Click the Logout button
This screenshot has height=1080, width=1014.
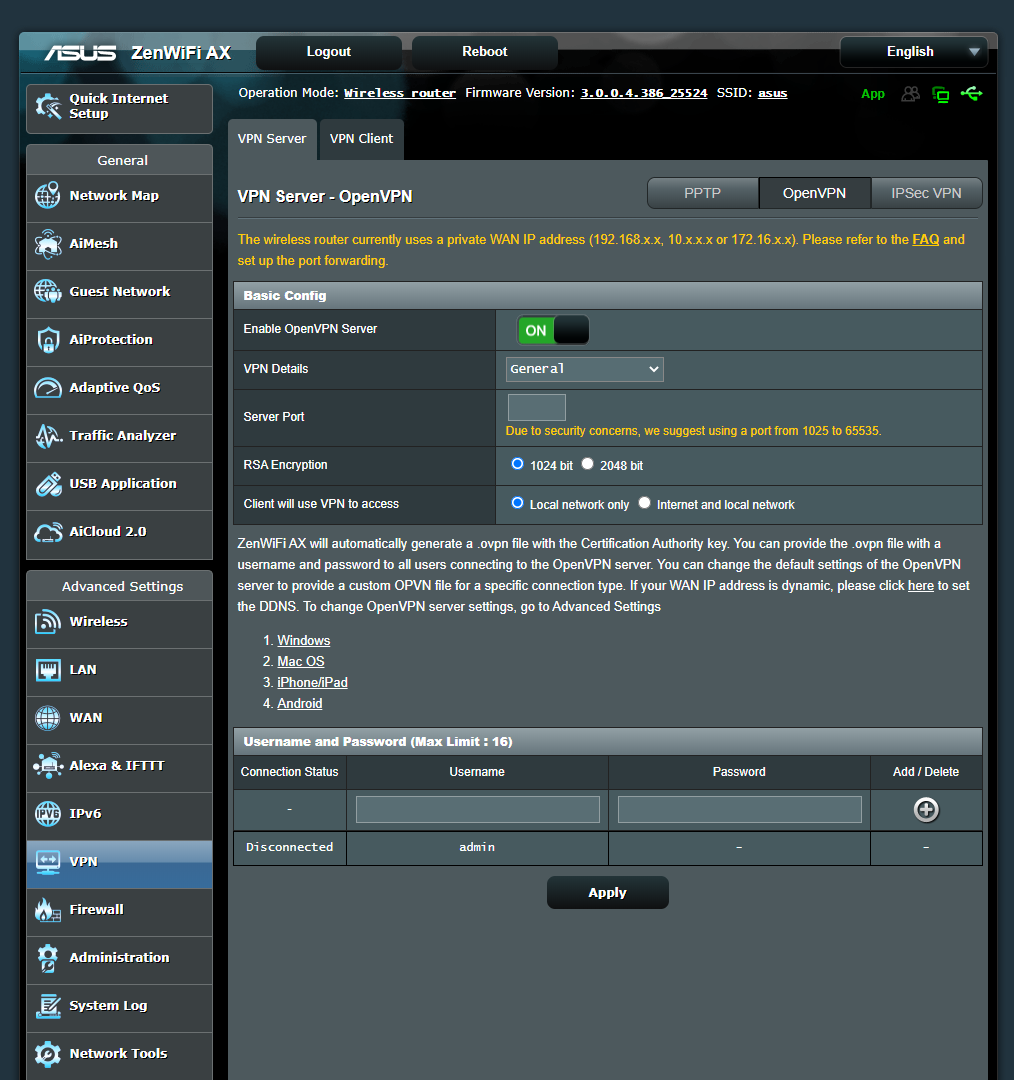329,52
